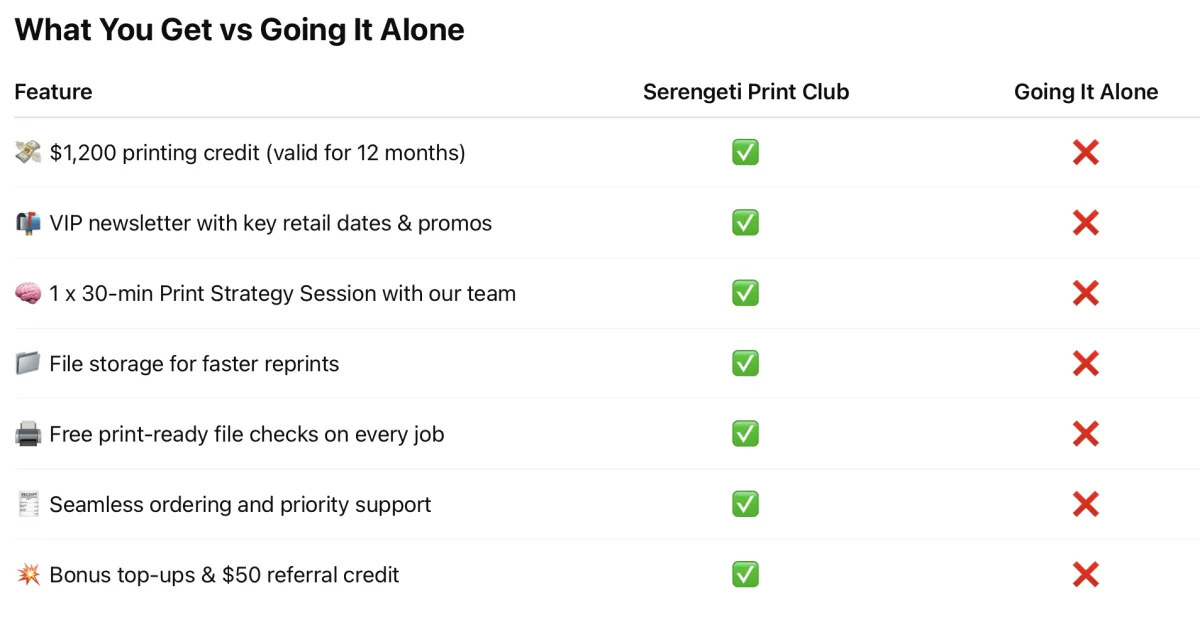
Task: Click the Serengeti Print Club column header
Action: [746, 92]
